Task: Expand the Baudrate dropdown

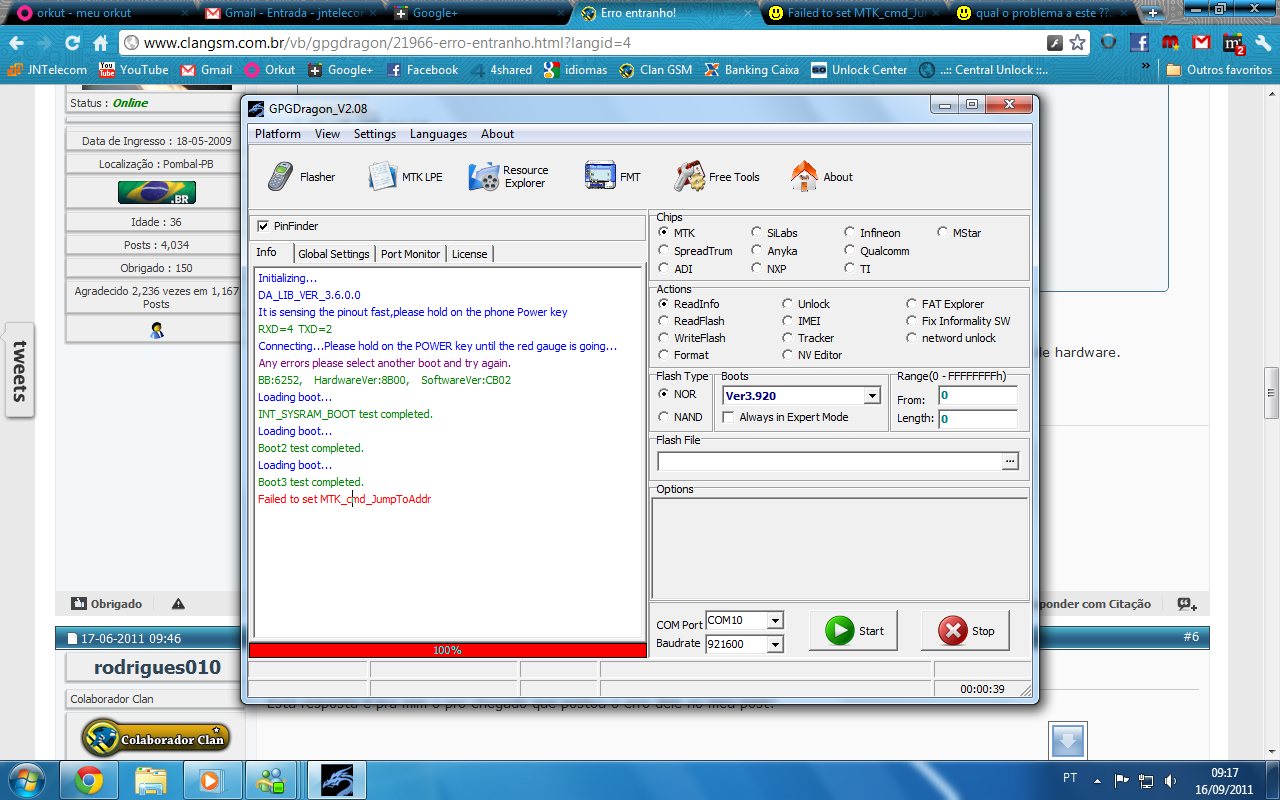Action: click(774, 645)
